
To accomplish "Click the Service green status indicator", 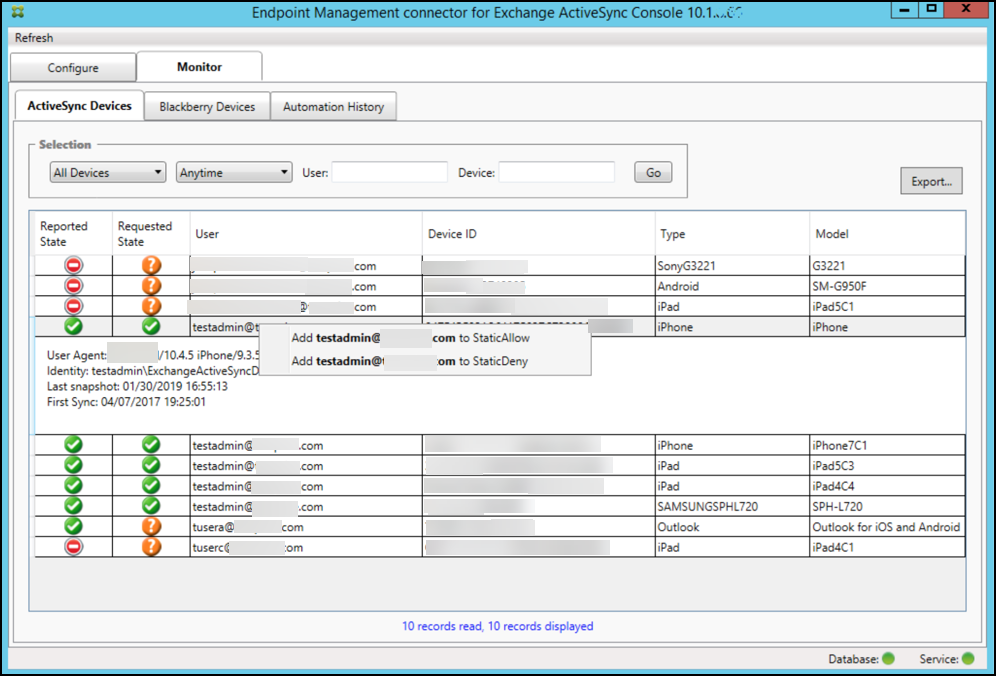I will pos(967,659).
